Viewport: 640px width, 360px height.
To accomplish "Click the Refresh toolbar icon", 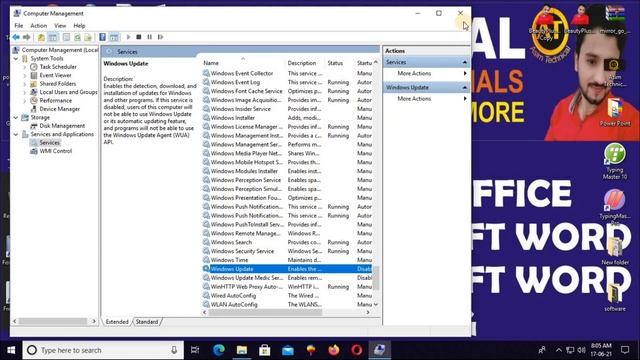I will click(77, 37).
